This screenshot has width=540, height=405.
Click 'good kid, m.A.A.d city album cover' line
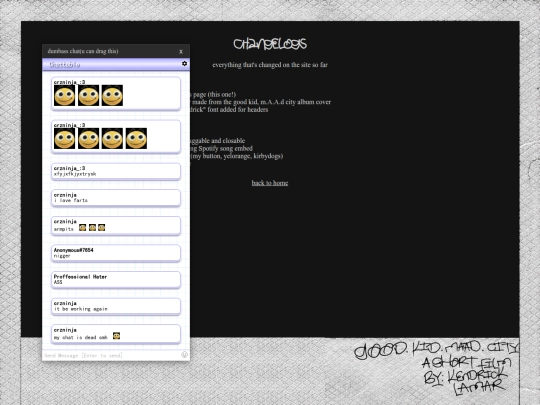coord(260,102)
